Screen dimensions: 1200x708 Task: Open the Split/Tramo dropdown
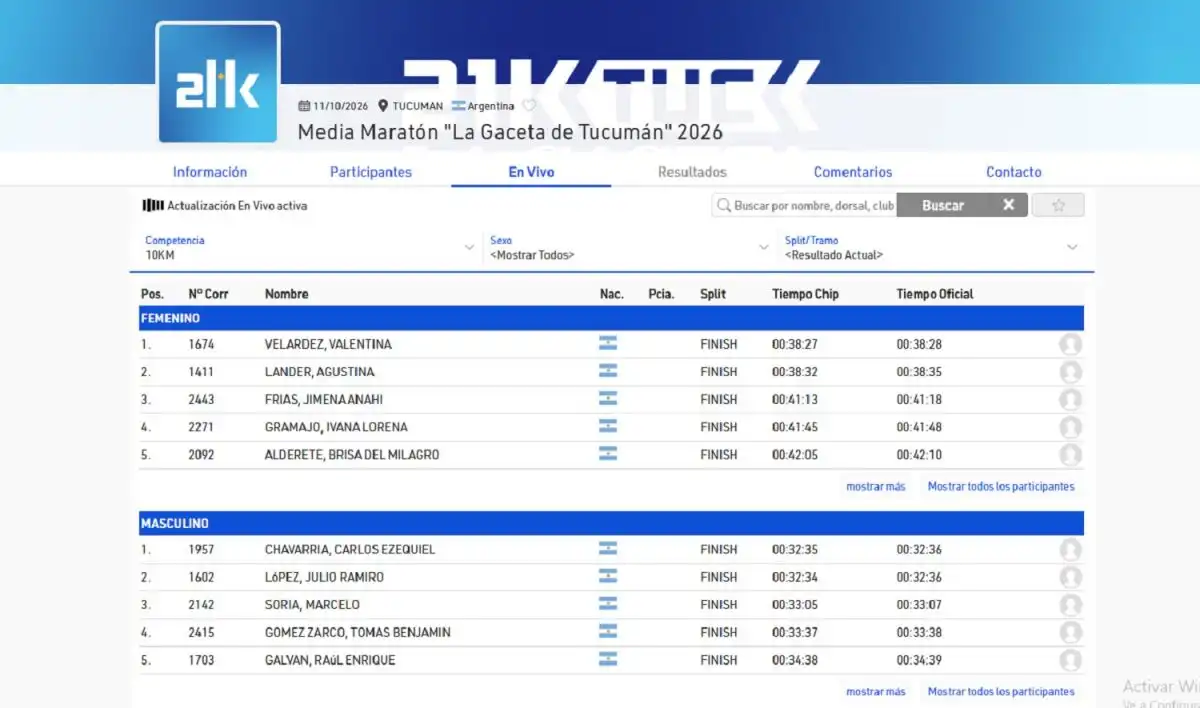[932, 248]
